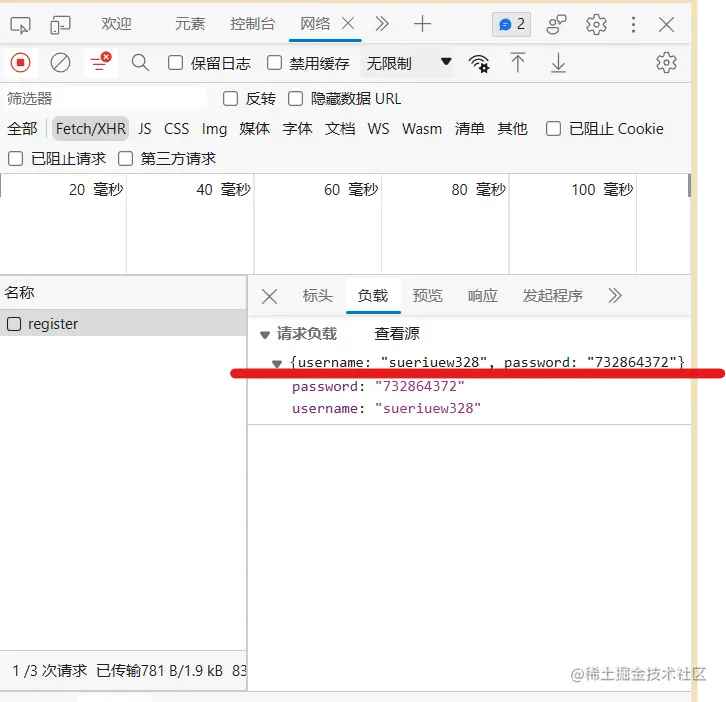This screenshot has width=726, height=702.
Task: Filter by Wasm requests
Action: [422, 129]
